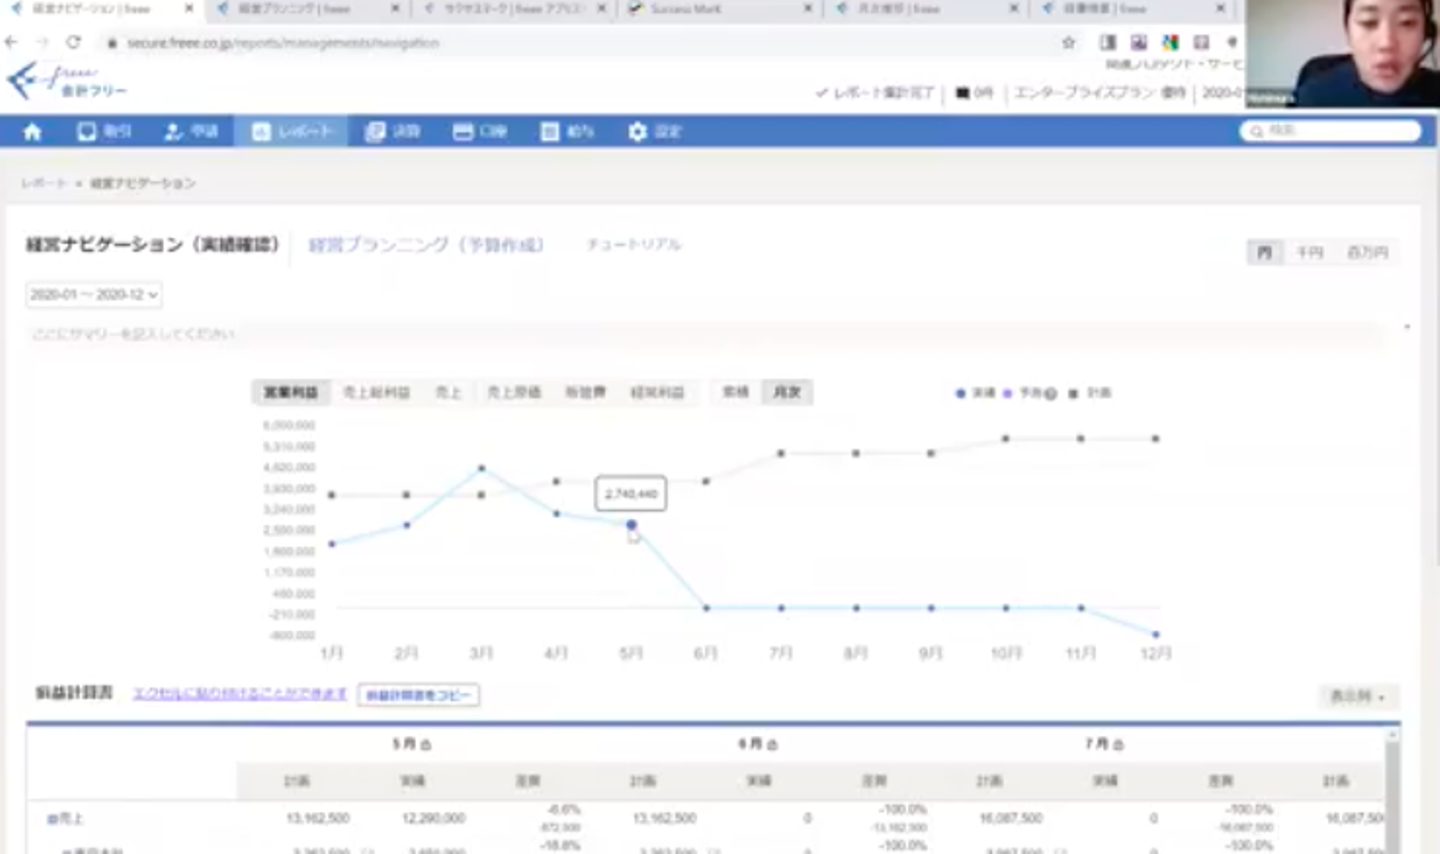
Task: Close the 経営プランニング browser tab
Action: (395, 8)
